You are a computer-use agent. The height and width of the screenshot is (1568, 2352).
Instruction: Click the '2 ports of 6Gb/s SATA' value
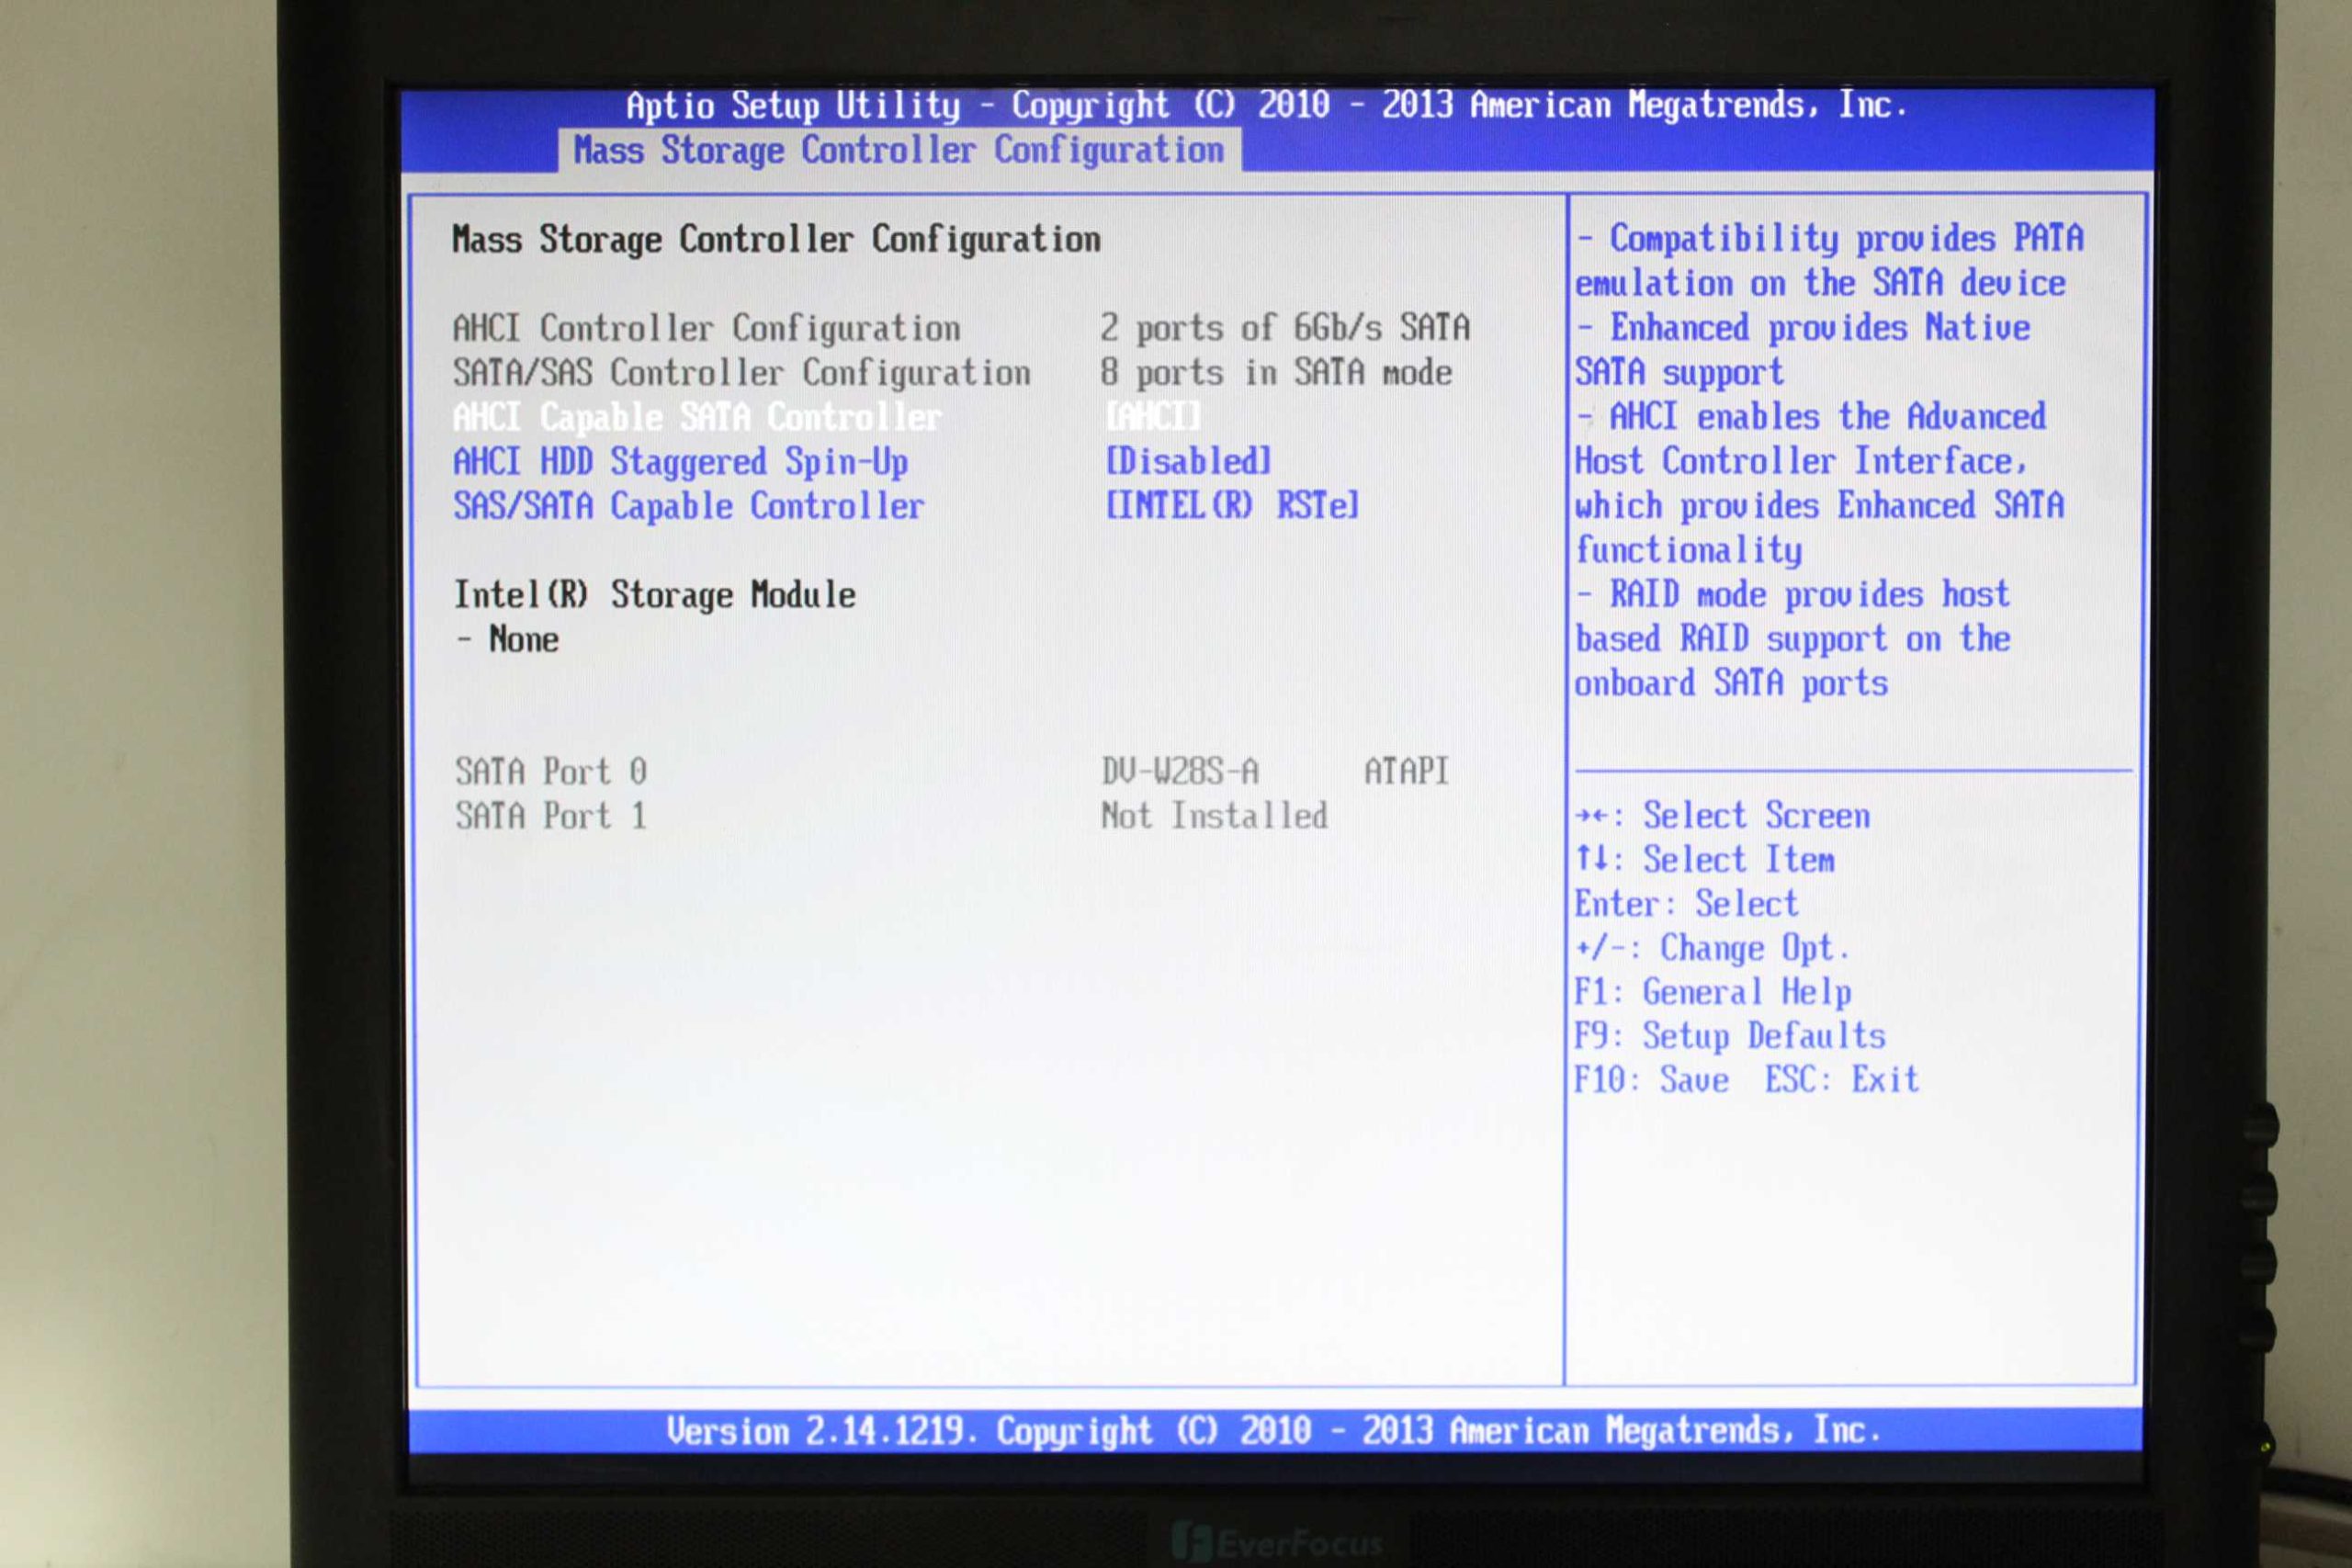point(1285,328)
